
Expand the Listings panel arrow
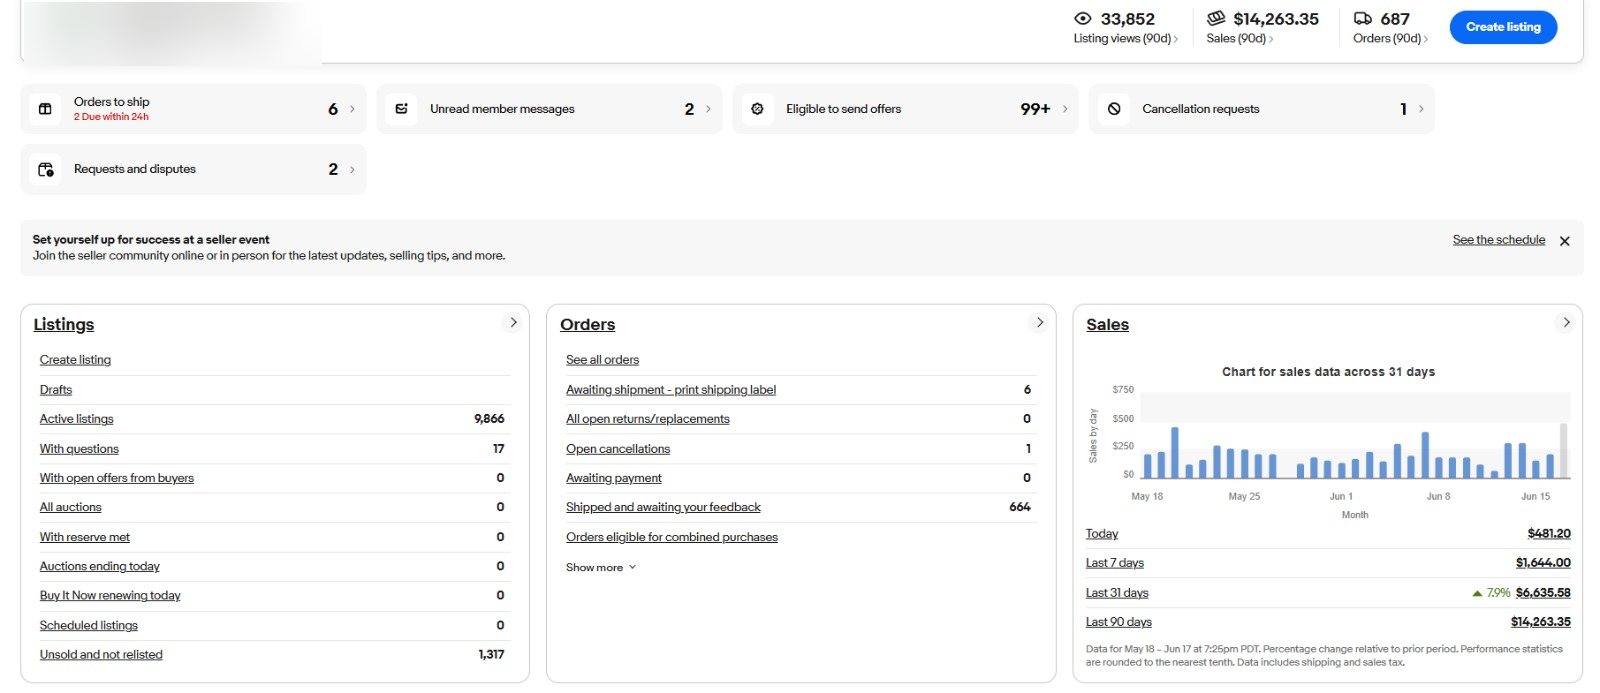click(513, 322)
